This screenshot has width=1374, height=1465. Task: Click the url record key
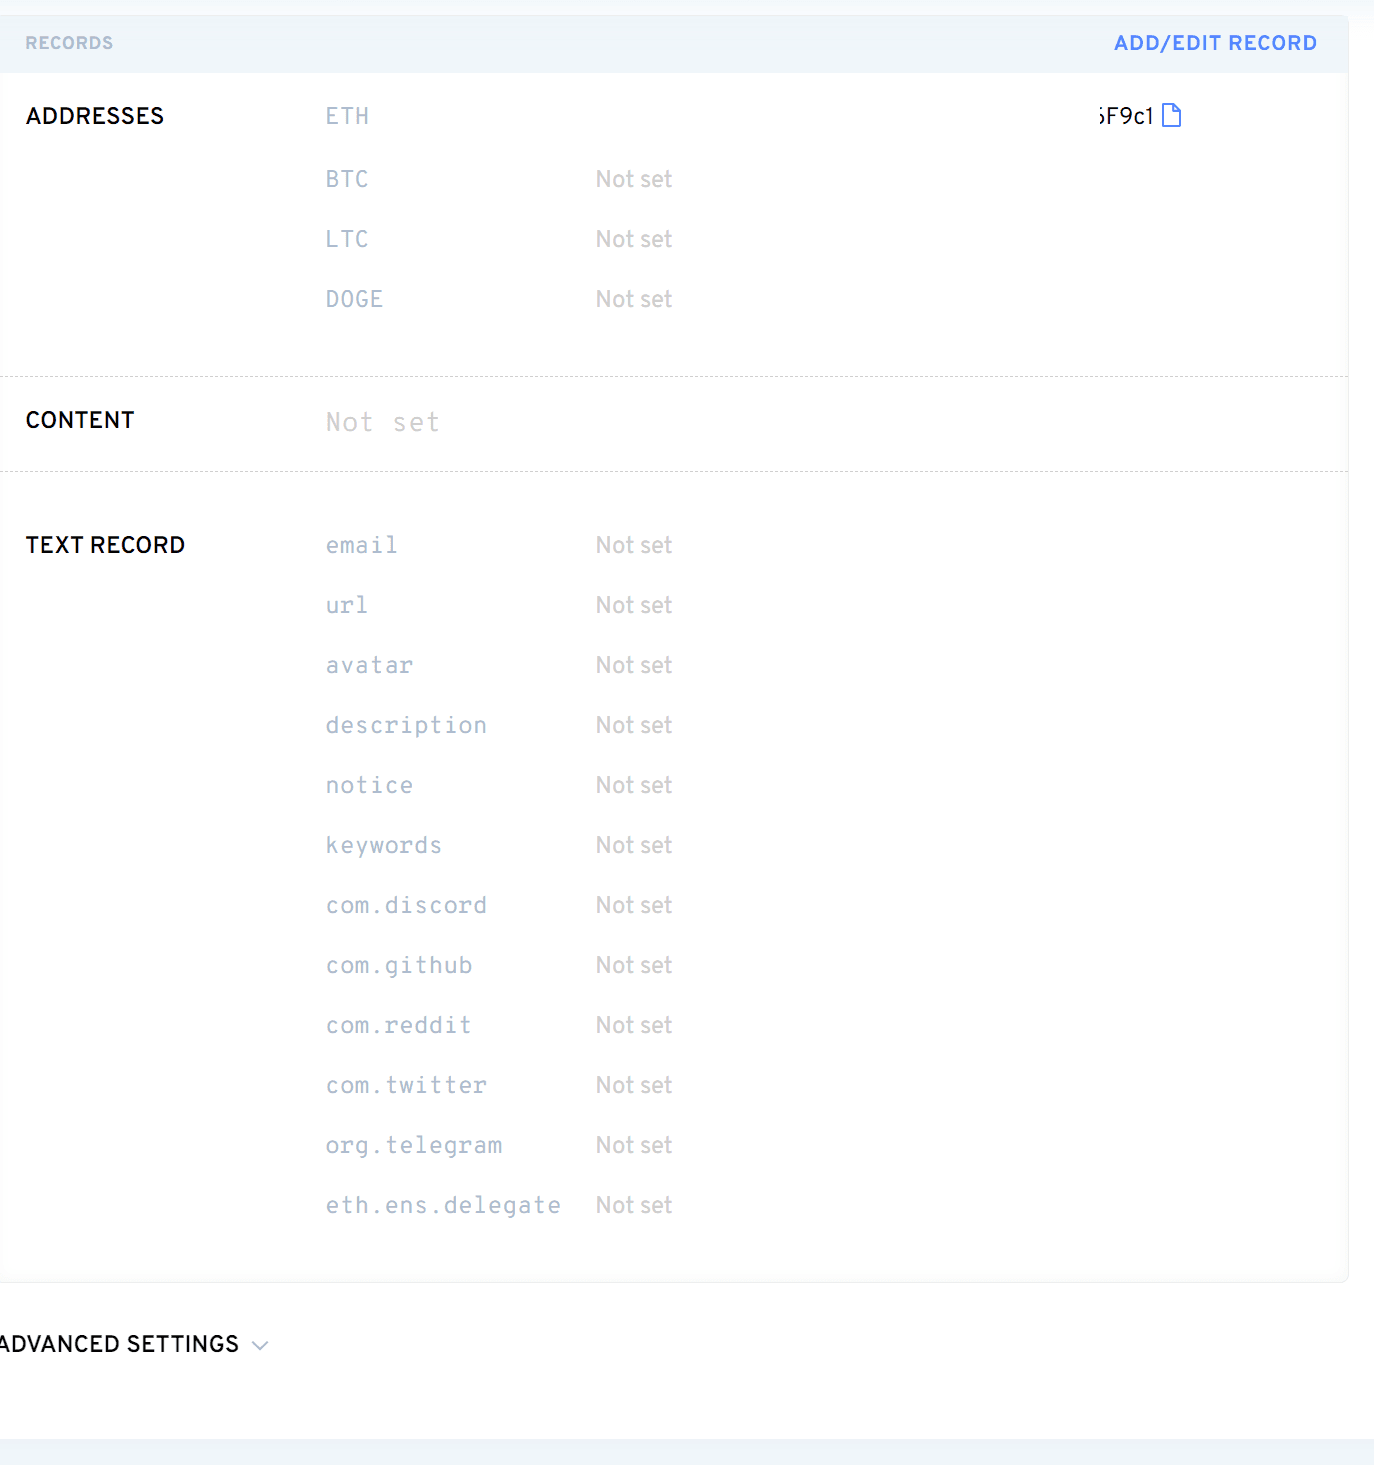346,605
